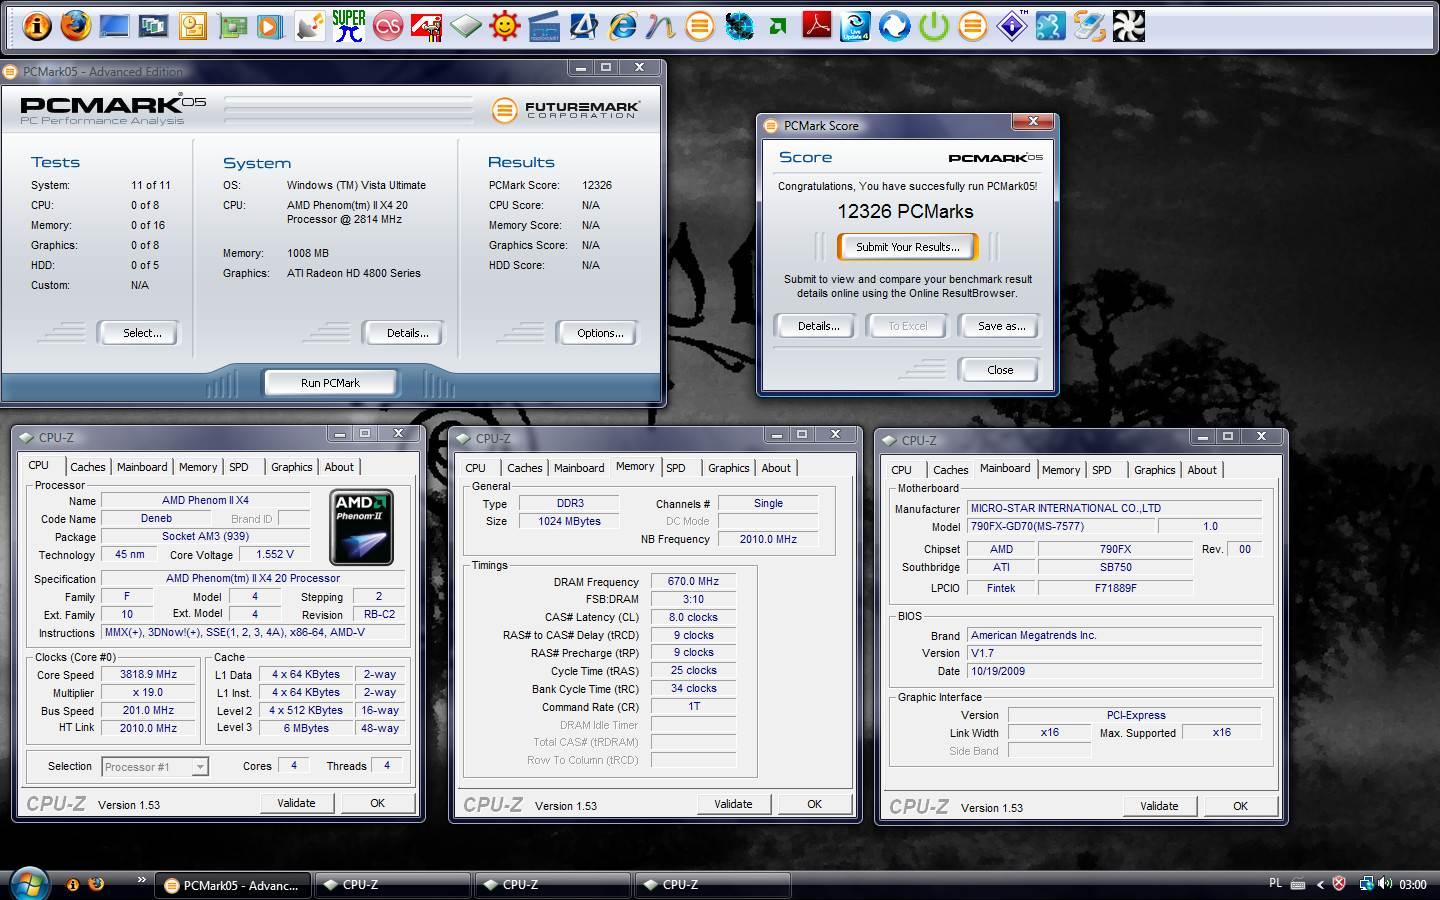
Task: Click Details in PCMark Score dialog
Action: (818, 326)
